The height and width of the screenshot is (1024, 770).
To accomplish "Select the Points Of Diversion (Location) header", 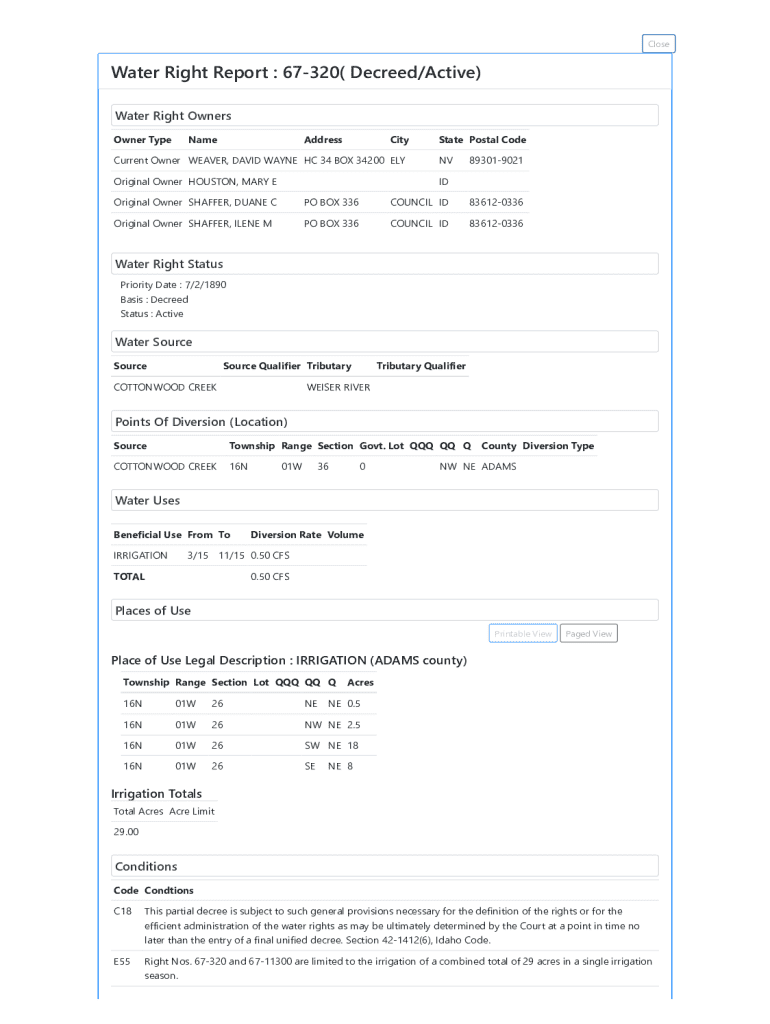I will tap(201, 422).
